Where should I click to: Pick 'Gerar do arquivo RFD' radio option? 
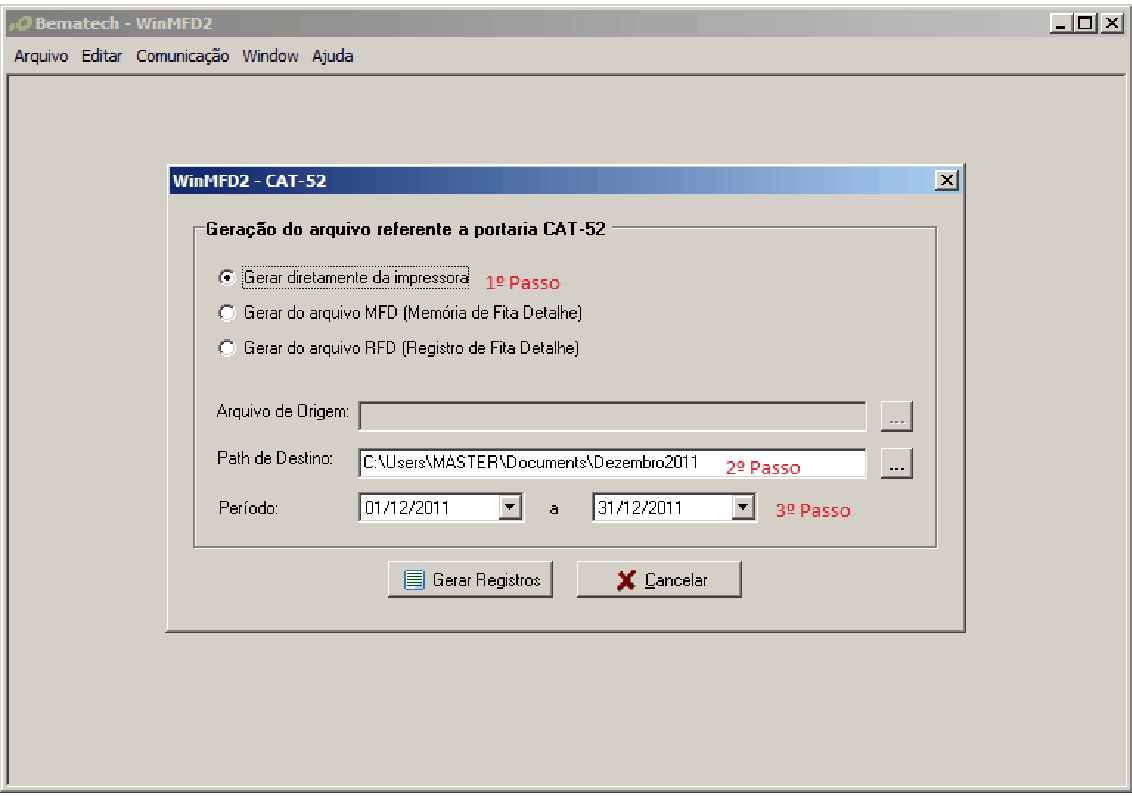[227, 348]
